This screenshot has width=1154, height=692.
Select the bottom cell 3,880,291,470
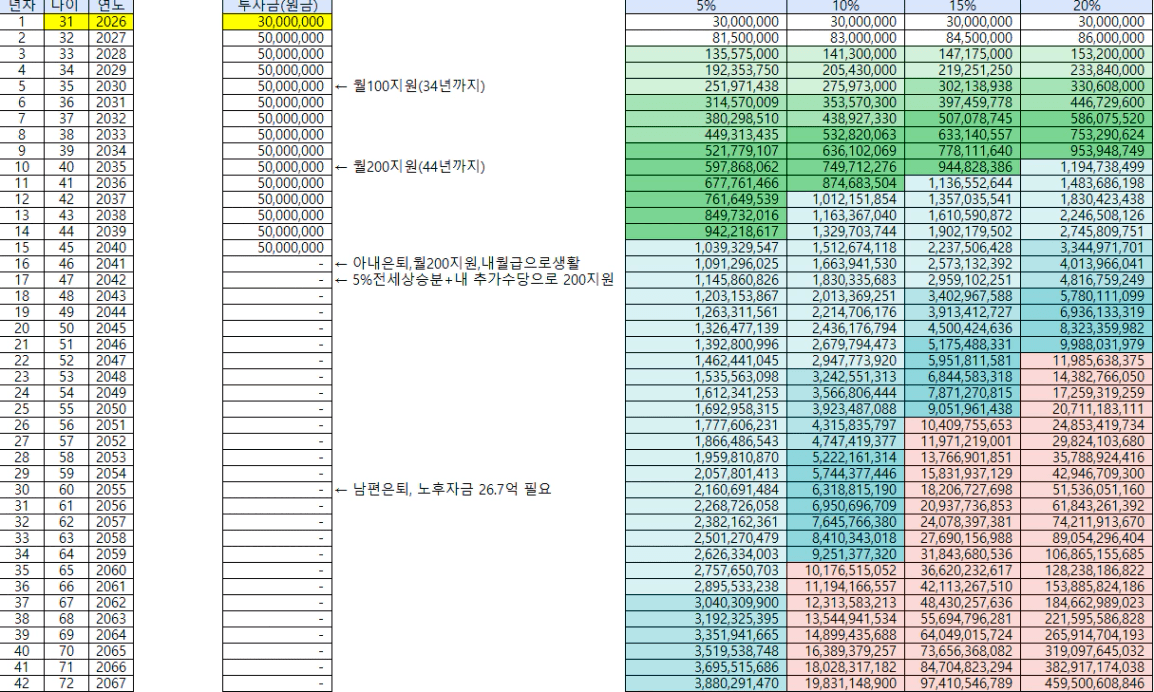pyautogui.click(x=707, y=683)
